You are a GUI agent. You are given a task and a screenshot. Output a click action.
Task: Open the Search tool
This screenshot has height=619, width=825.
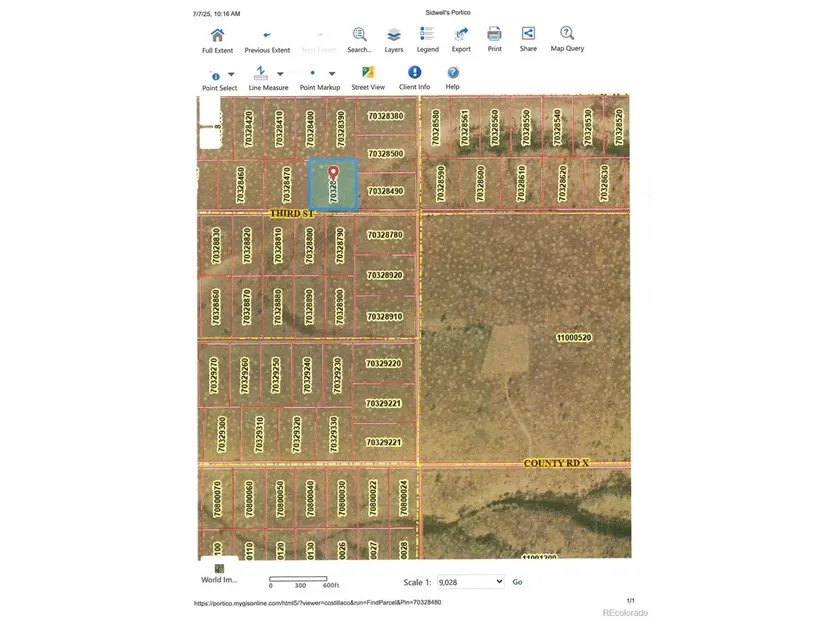359,36
